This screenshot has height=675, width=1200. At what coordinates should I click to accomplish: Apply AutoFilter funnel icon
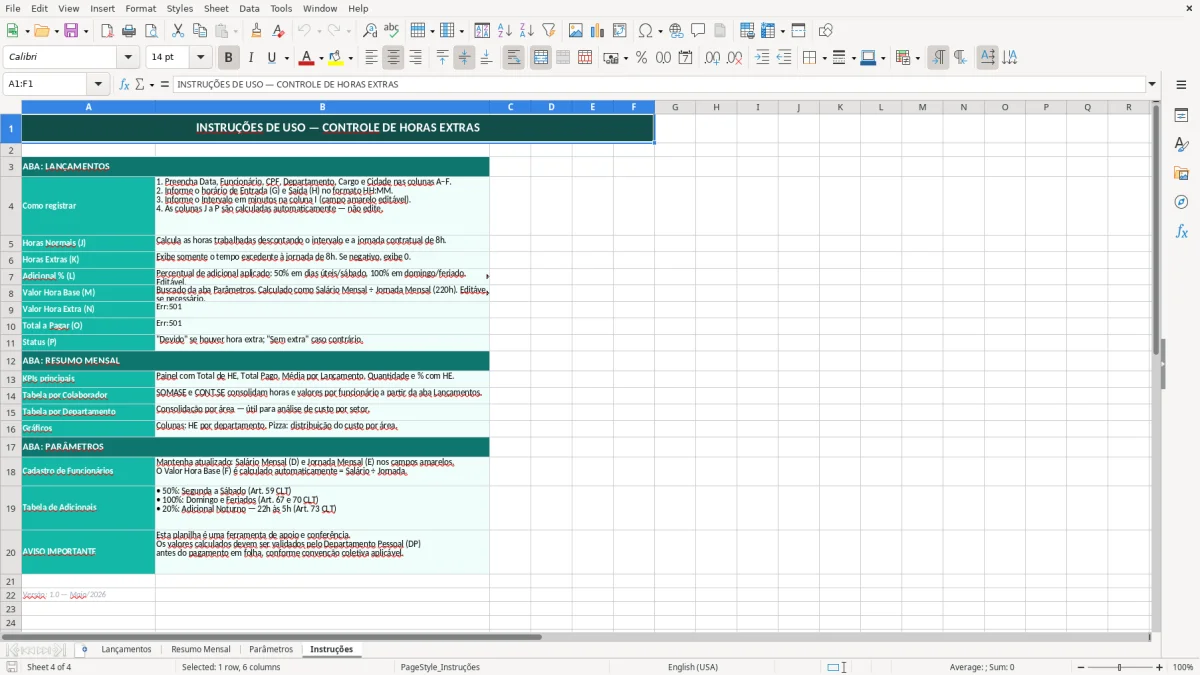tap(548, 31)
